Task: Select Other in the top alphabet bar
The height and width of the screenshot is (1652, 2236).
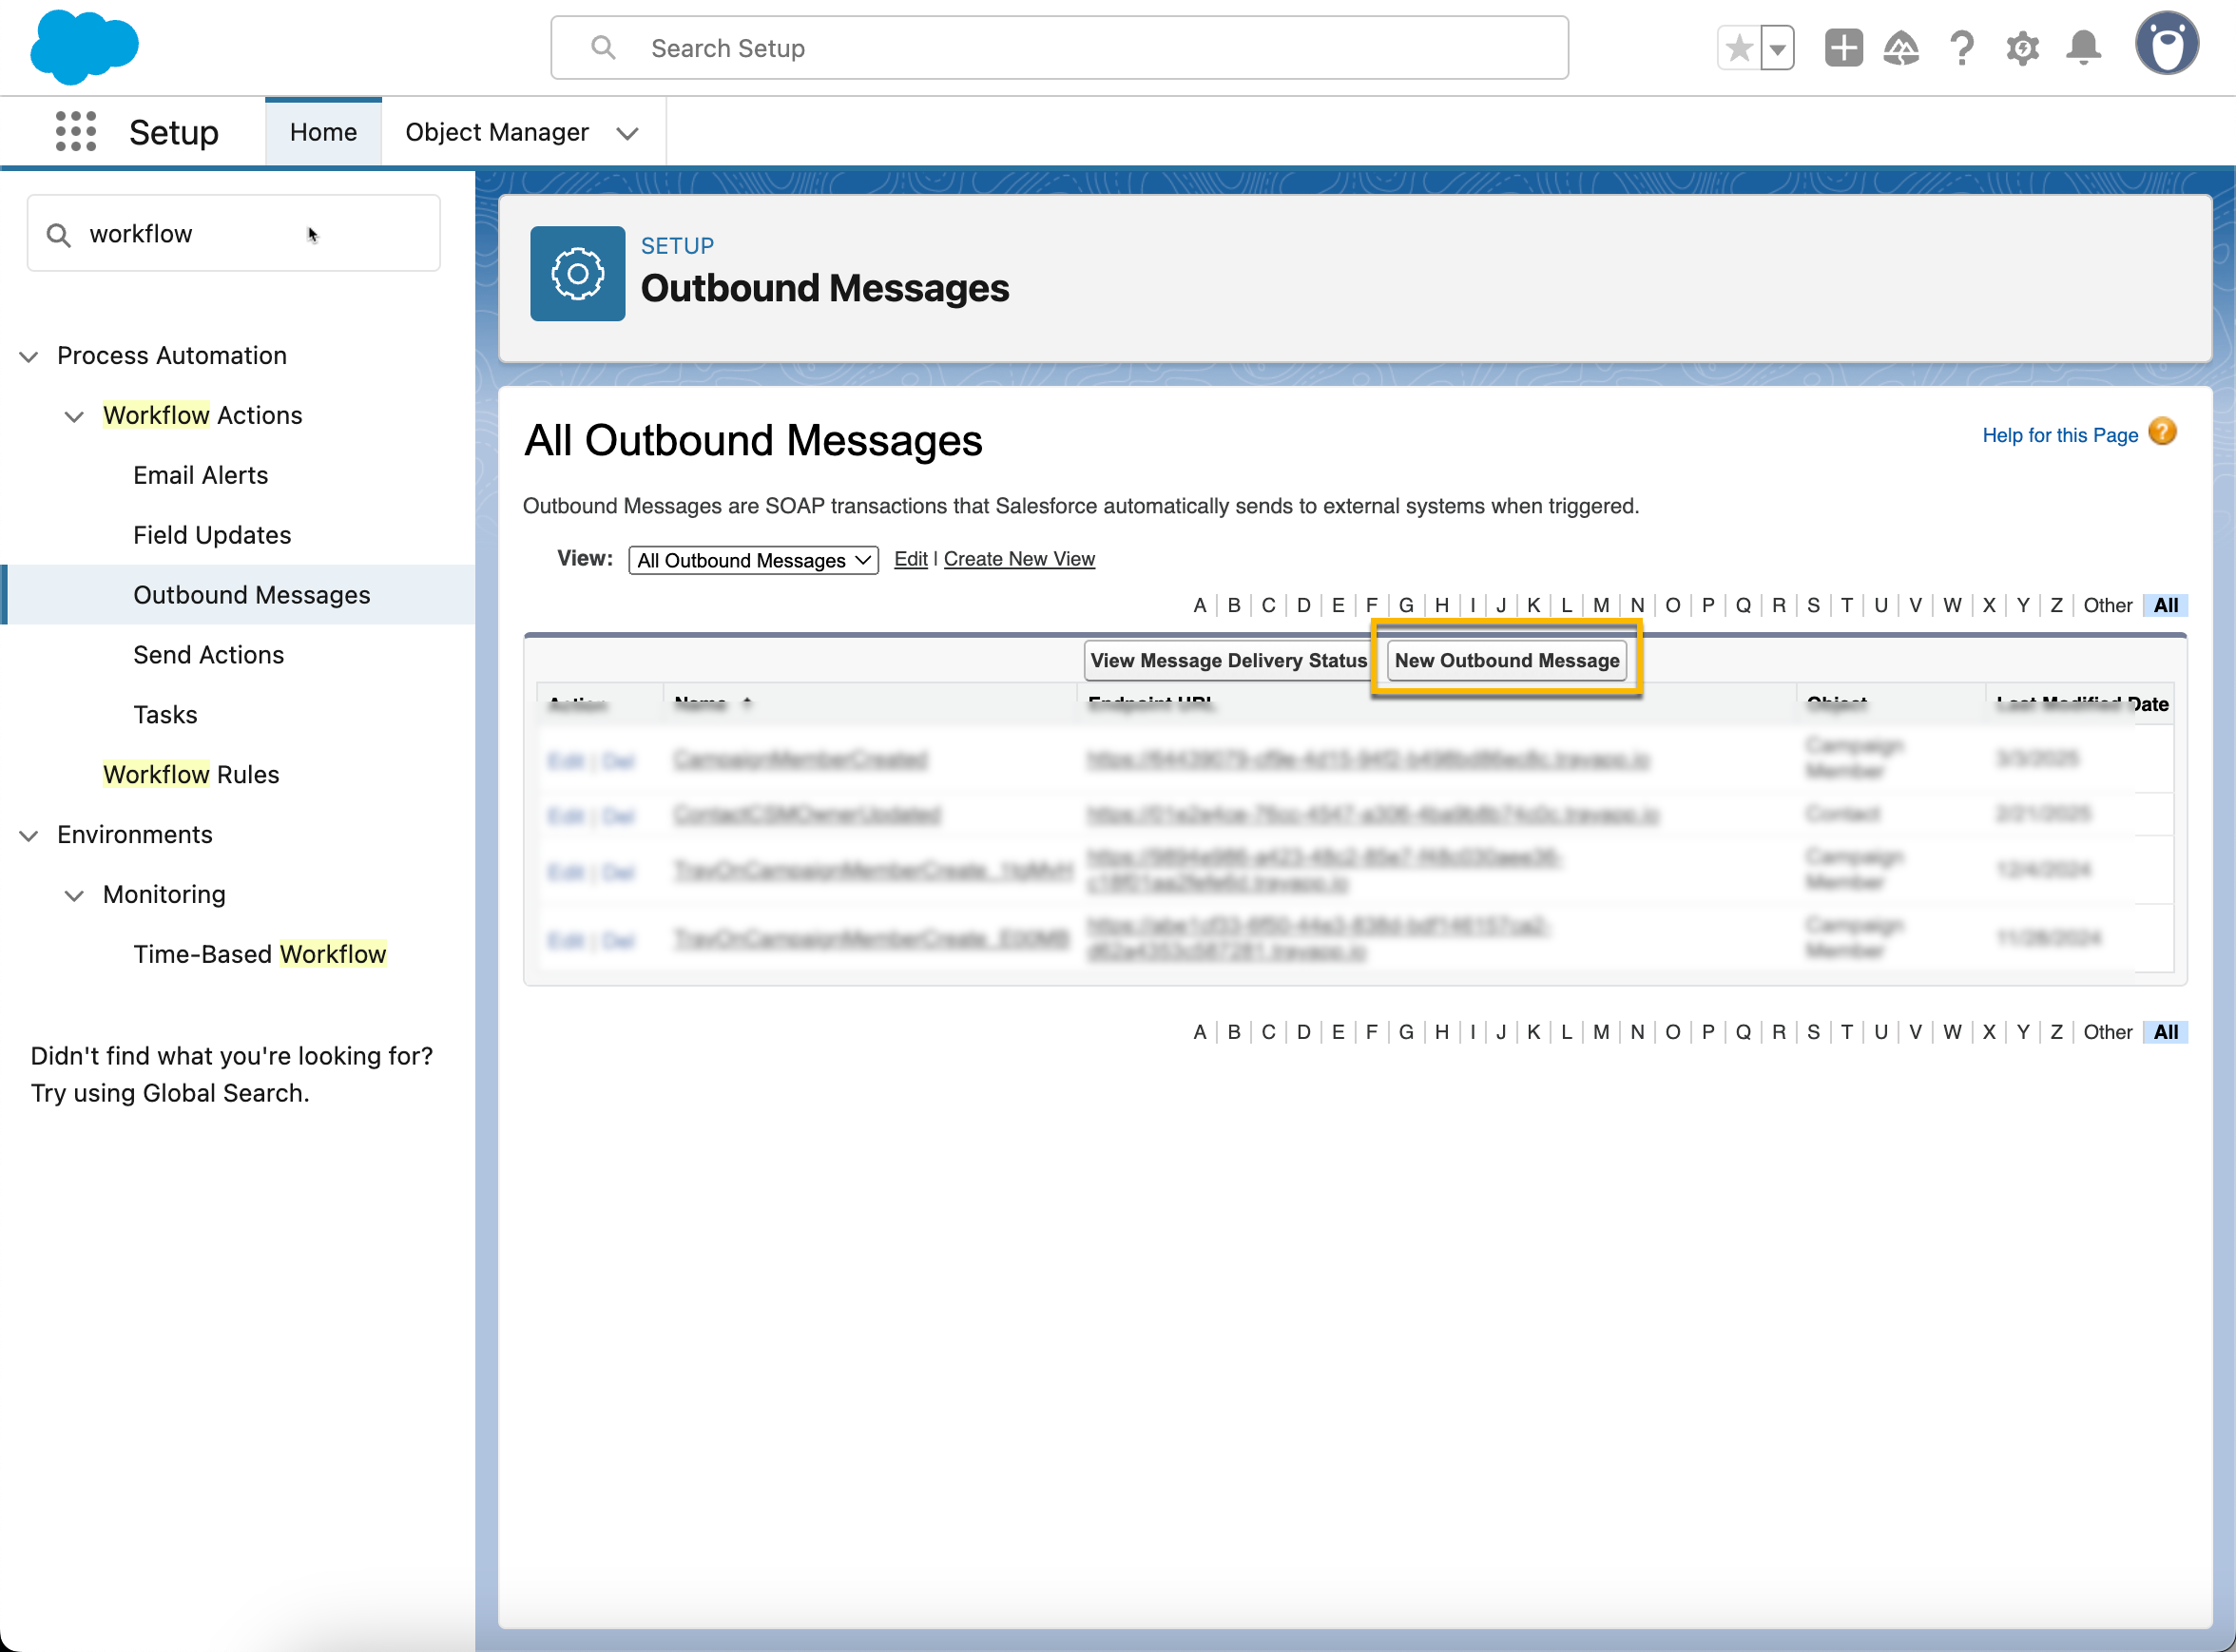Action: click(x=2107, y=605)
